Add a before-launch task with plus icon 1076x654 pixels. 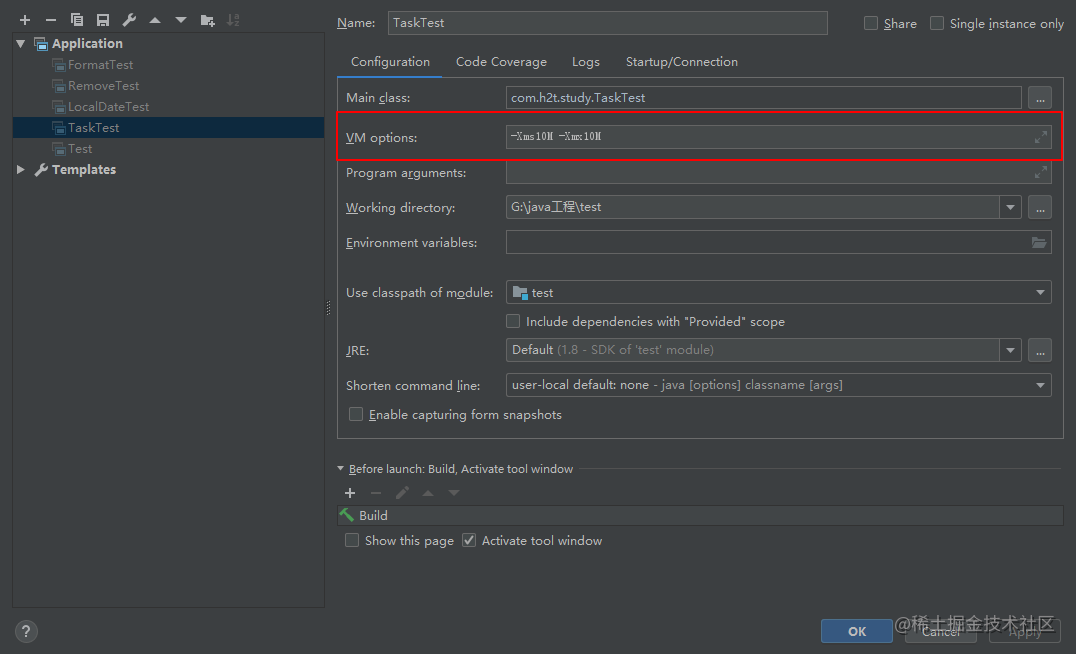click(350, 493)
